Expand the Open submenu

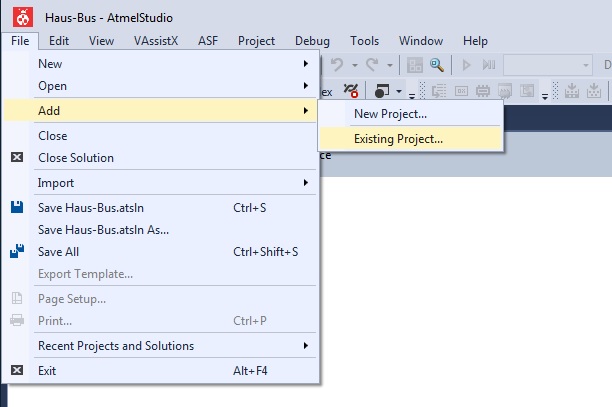click(x=161, y=86)
